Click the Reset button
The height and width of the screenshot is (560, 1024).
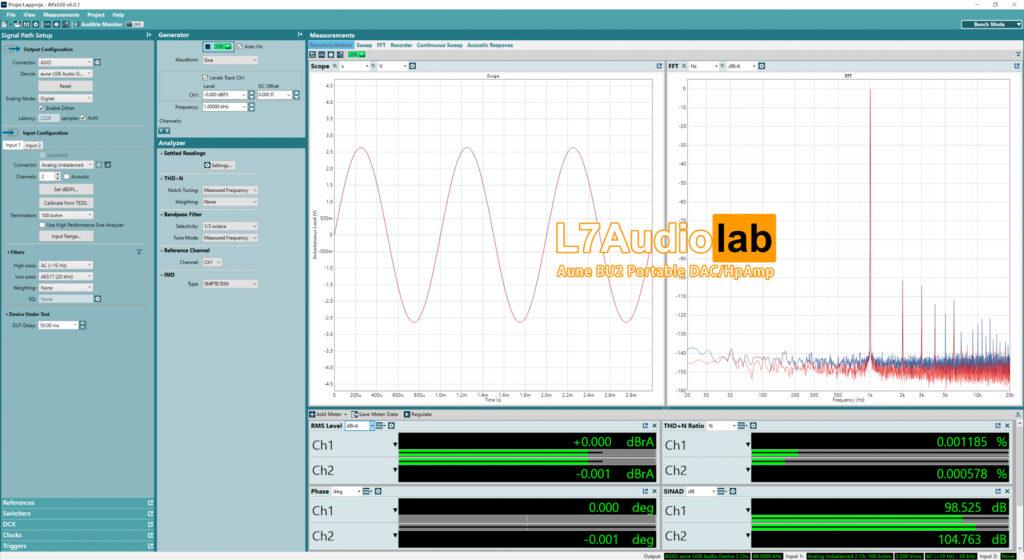tap(65, 86)
